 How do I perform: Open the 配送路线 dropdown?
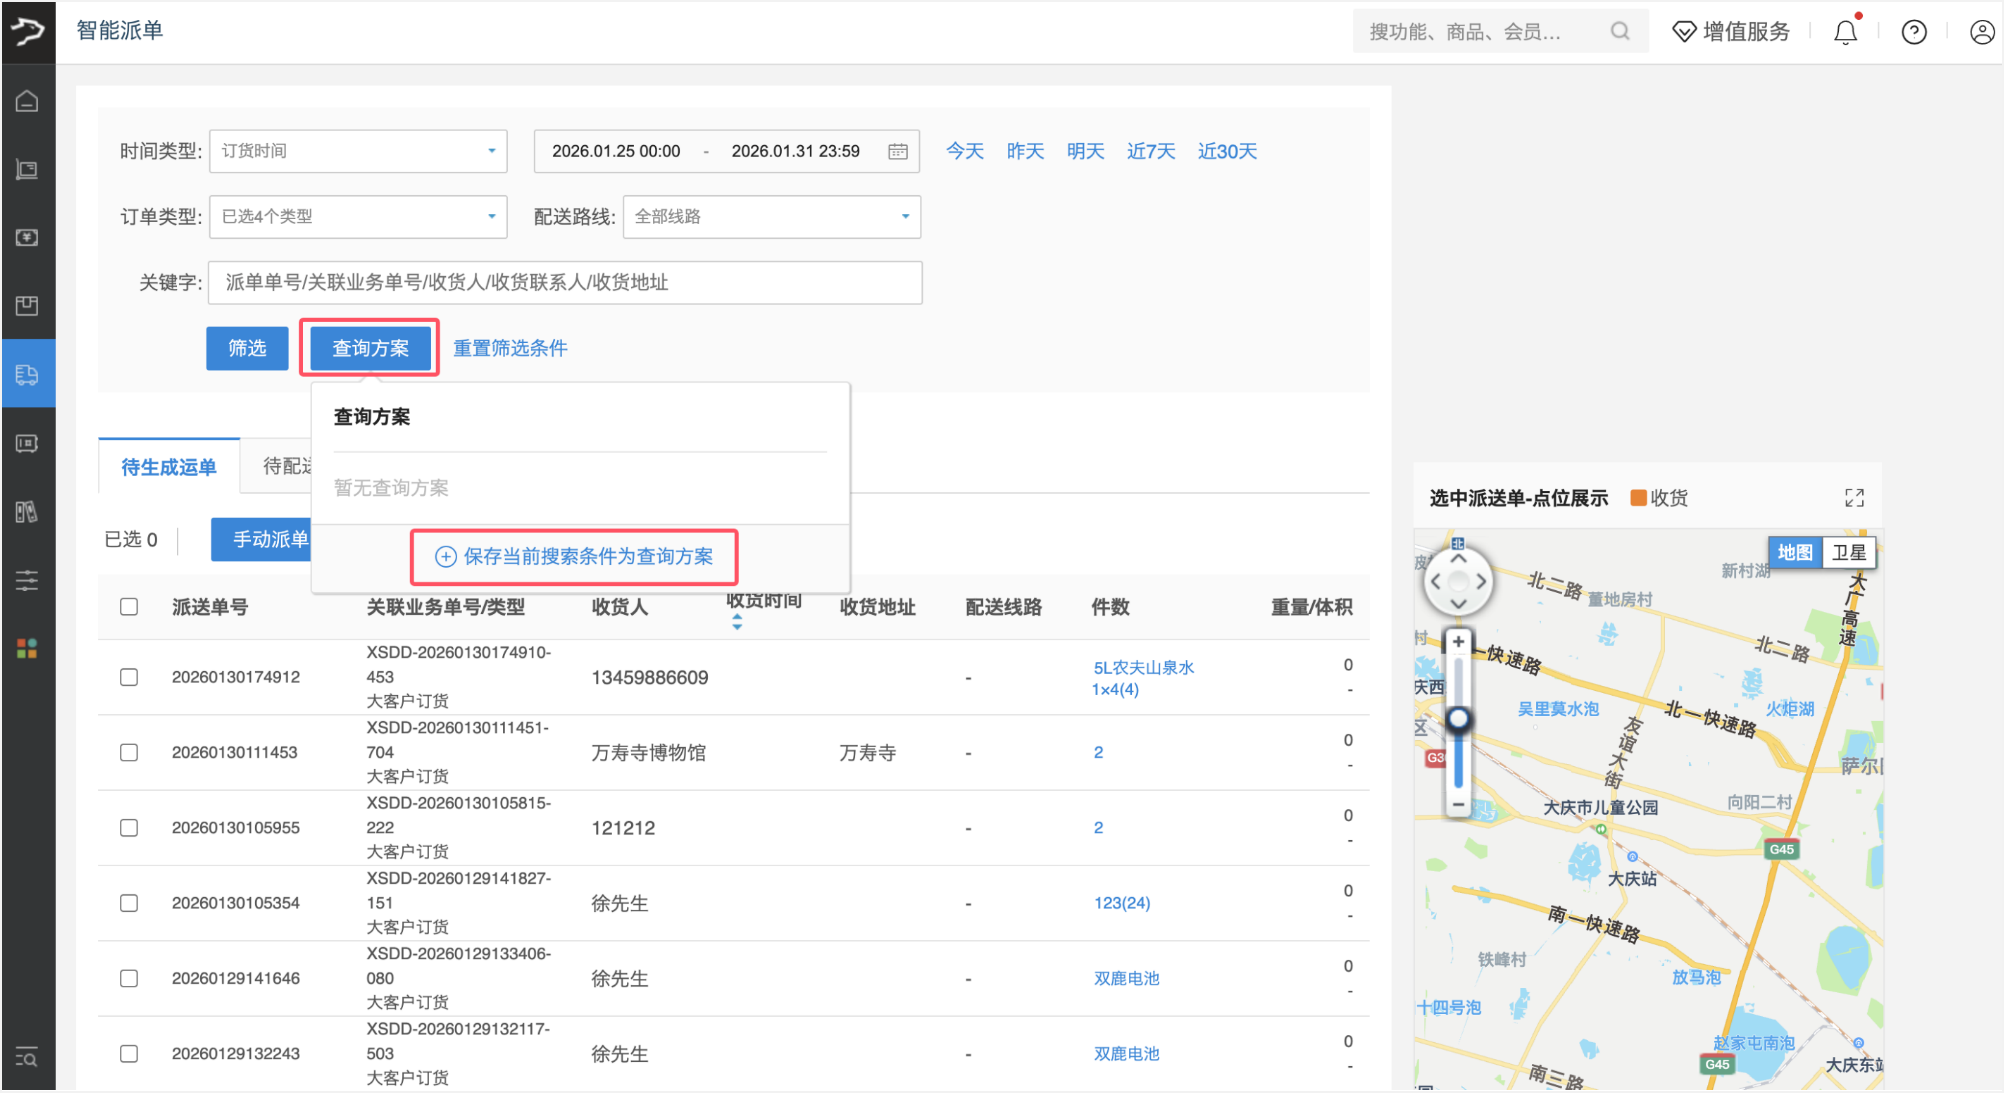coord(771,216)
